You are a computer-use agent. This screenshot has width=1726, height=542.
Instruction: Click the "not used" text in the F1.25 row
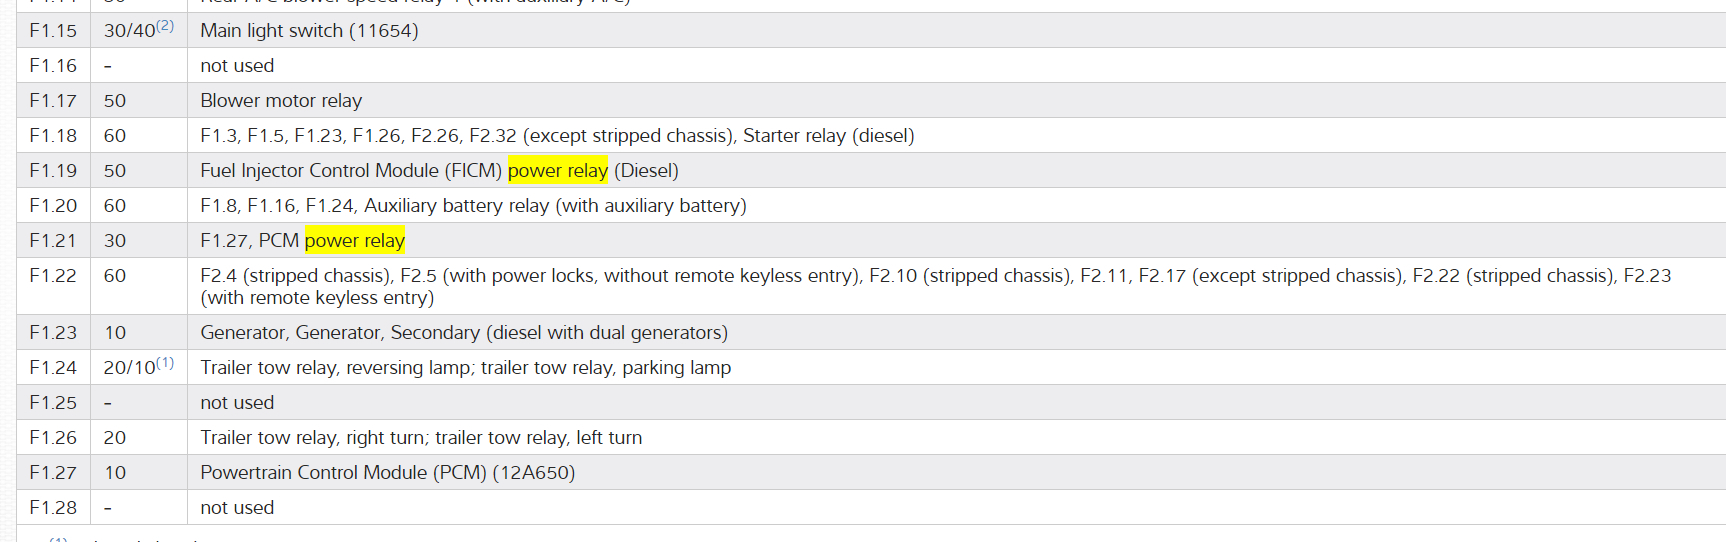[x=237, y=403]
